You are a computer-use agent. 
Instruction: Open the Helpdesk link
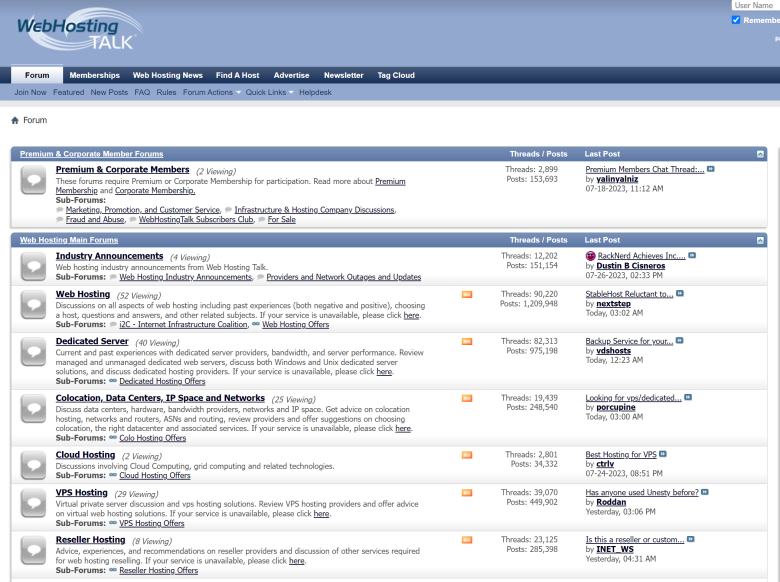pos(315,93)
